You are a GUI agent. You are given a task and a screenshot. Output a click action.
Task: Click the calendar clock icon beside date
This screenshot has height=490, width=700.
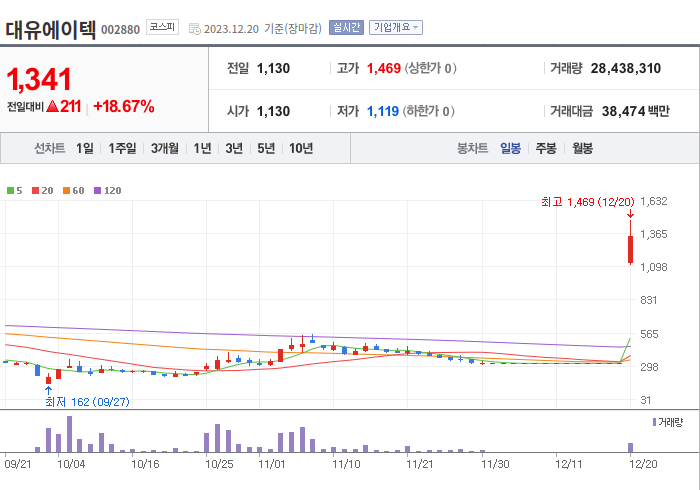pos(195,29)
